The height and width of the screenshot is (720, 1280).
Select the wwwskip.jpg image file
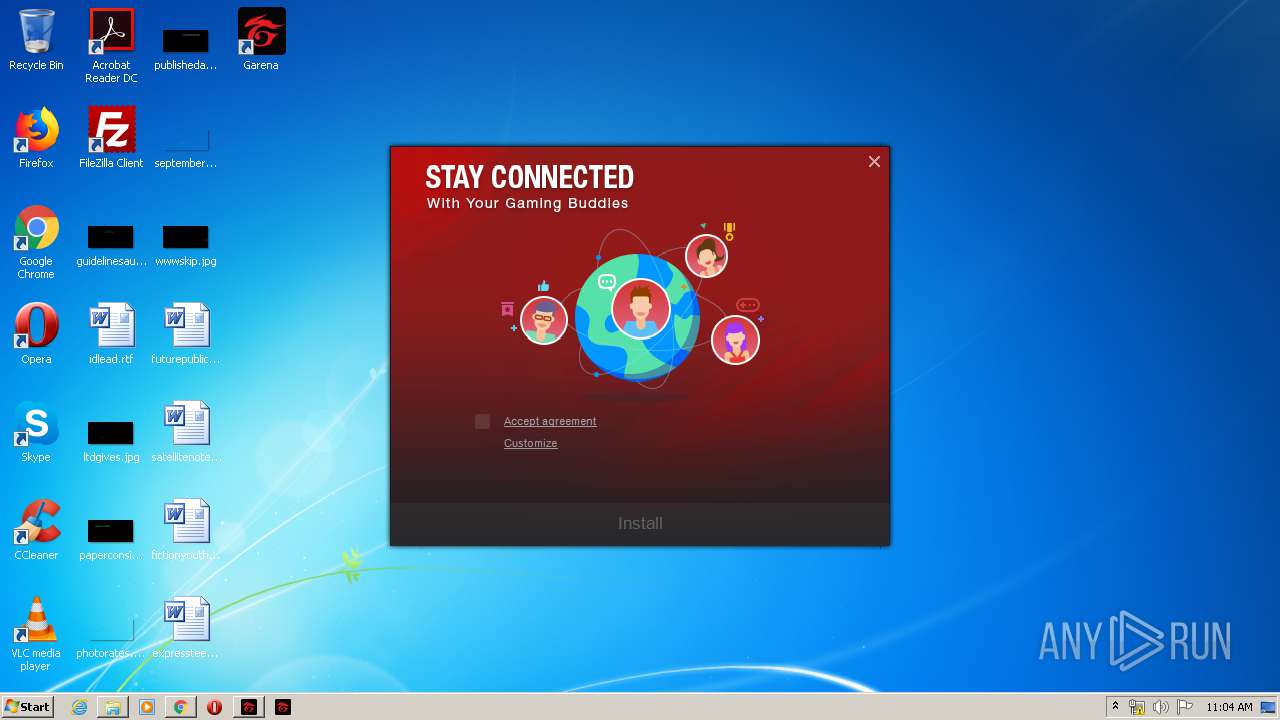coord(186,245)
